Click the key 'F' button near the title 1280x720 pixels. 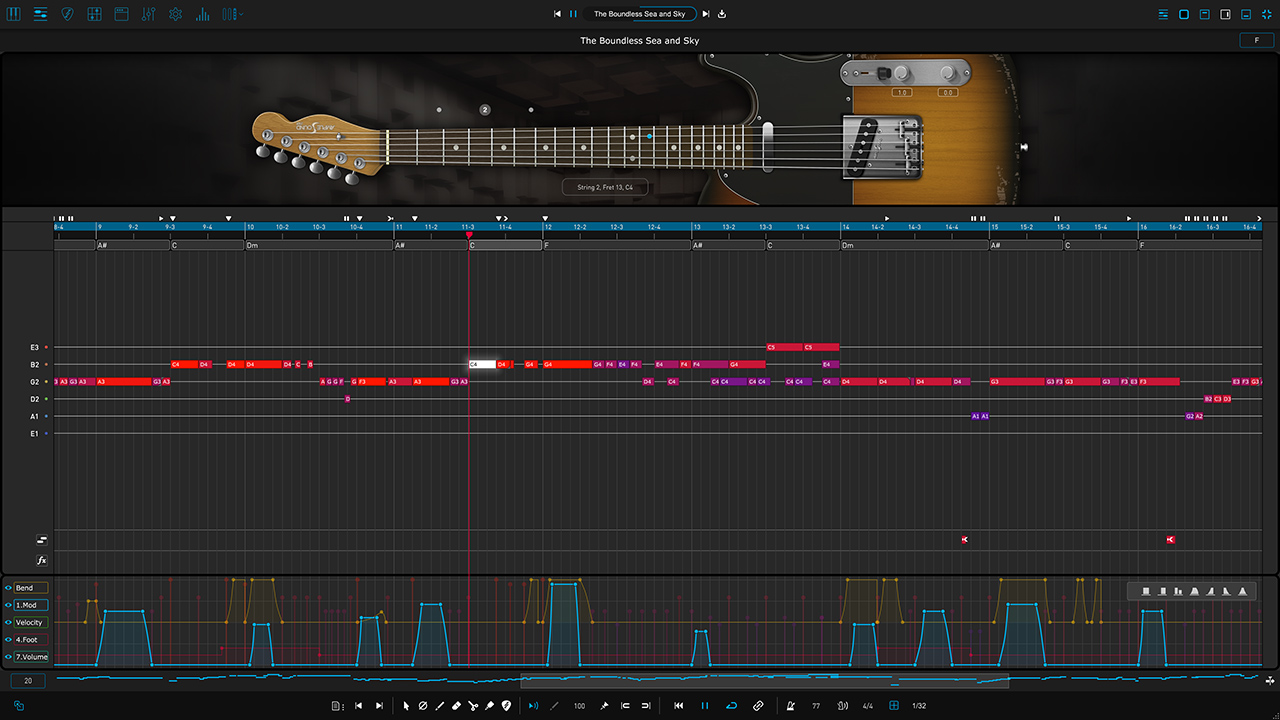pyautogui.click(x=1257, y=40)
